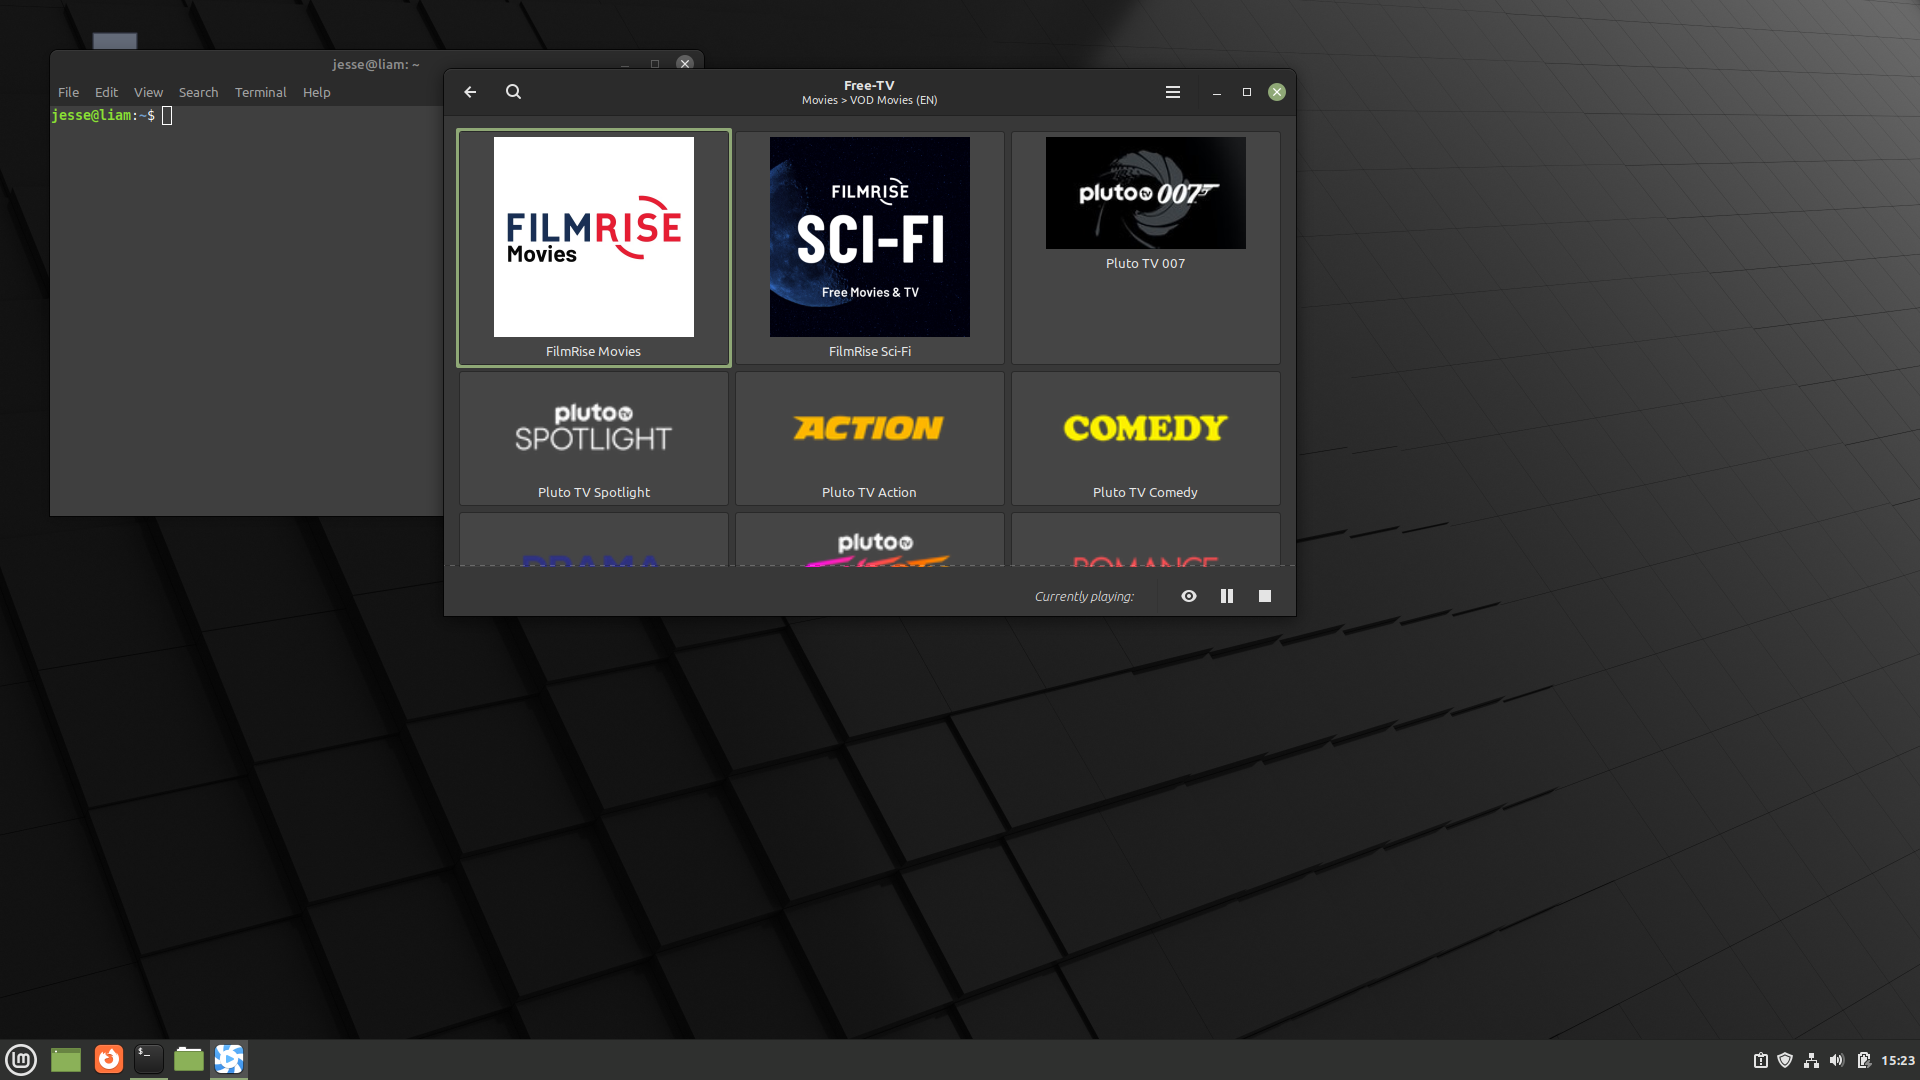Open file manager from the taskbar
1920x1080 pixels.
click(x=188, y=1059)
